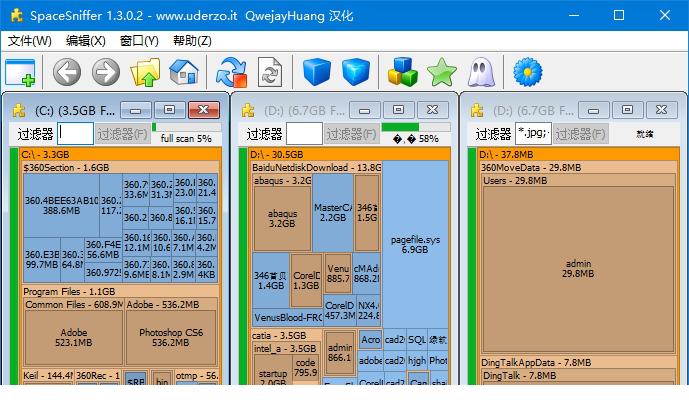Click the full scan 5% progress bar
This screenshot has width=689, height=400.
click(187, 127)
